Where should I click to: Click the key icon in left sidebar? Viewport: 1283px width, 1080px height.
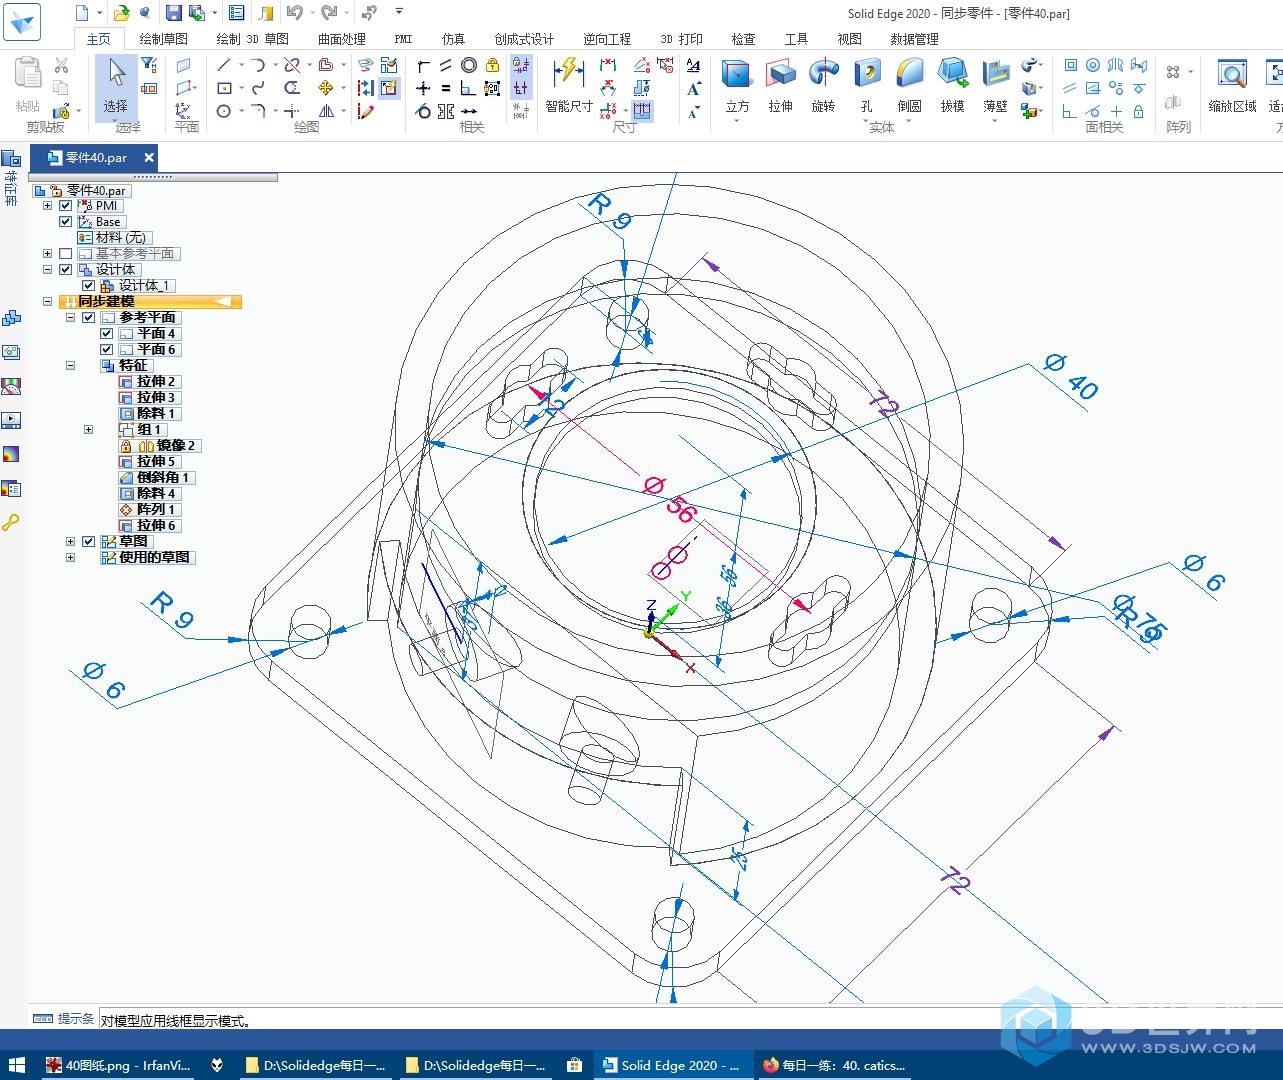11,522
